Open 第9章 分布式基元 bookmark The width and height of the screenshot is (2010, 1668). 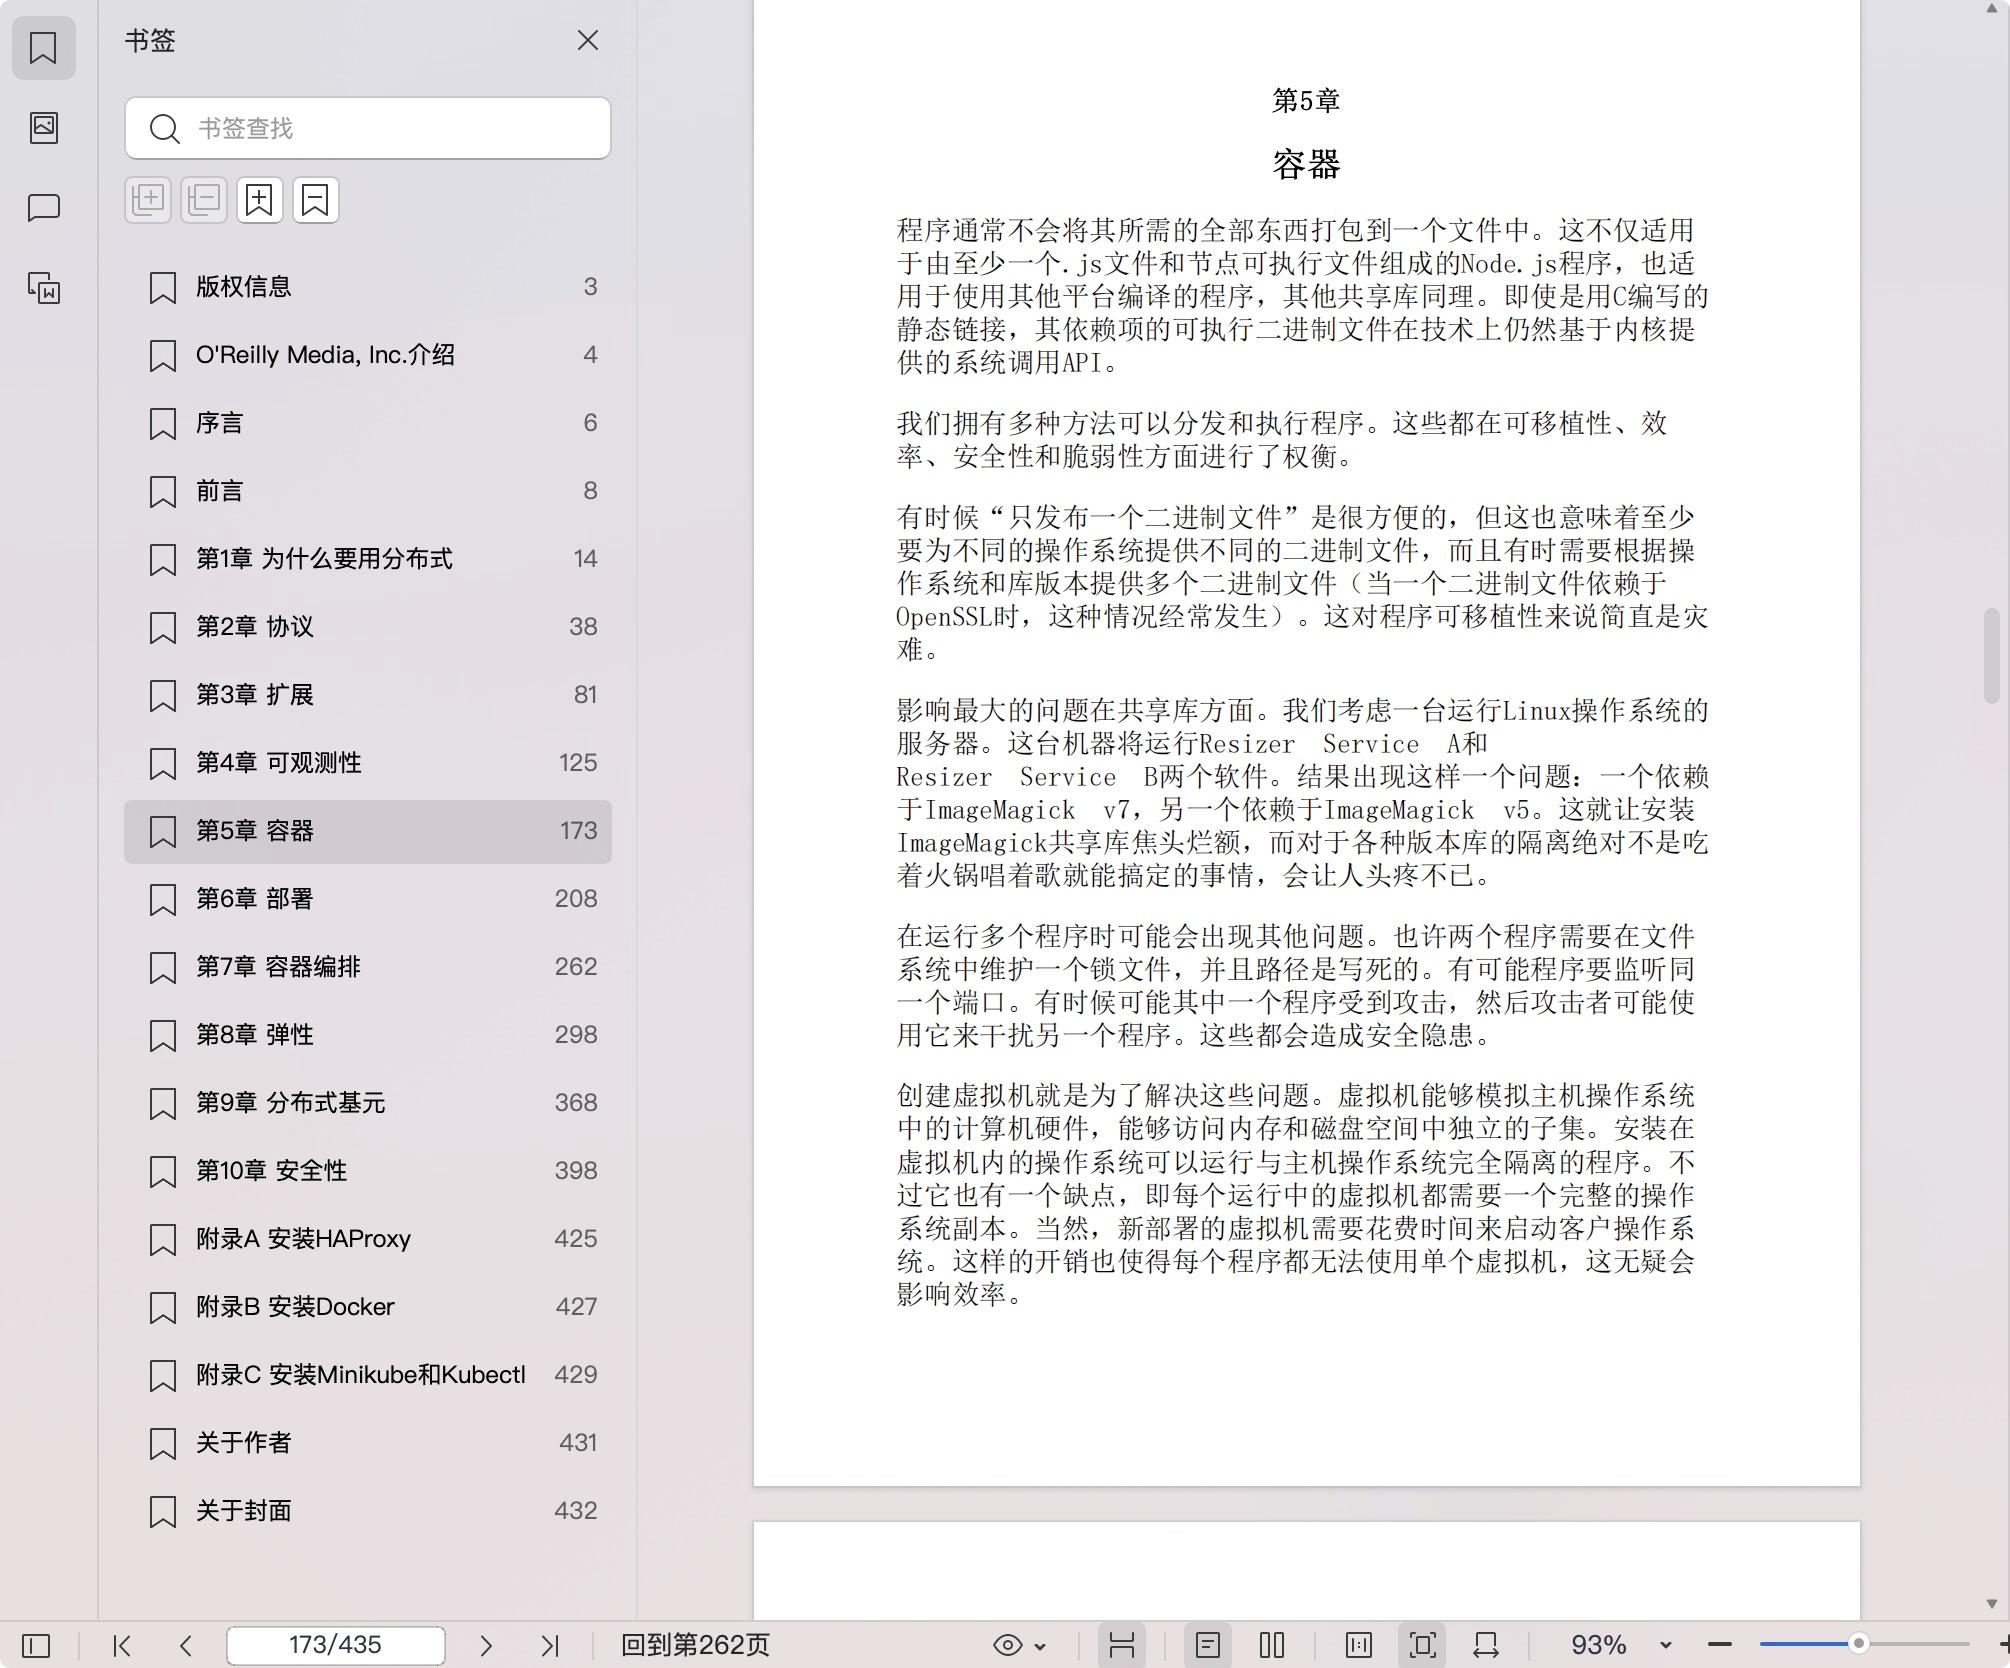(x=368, y=1103)
